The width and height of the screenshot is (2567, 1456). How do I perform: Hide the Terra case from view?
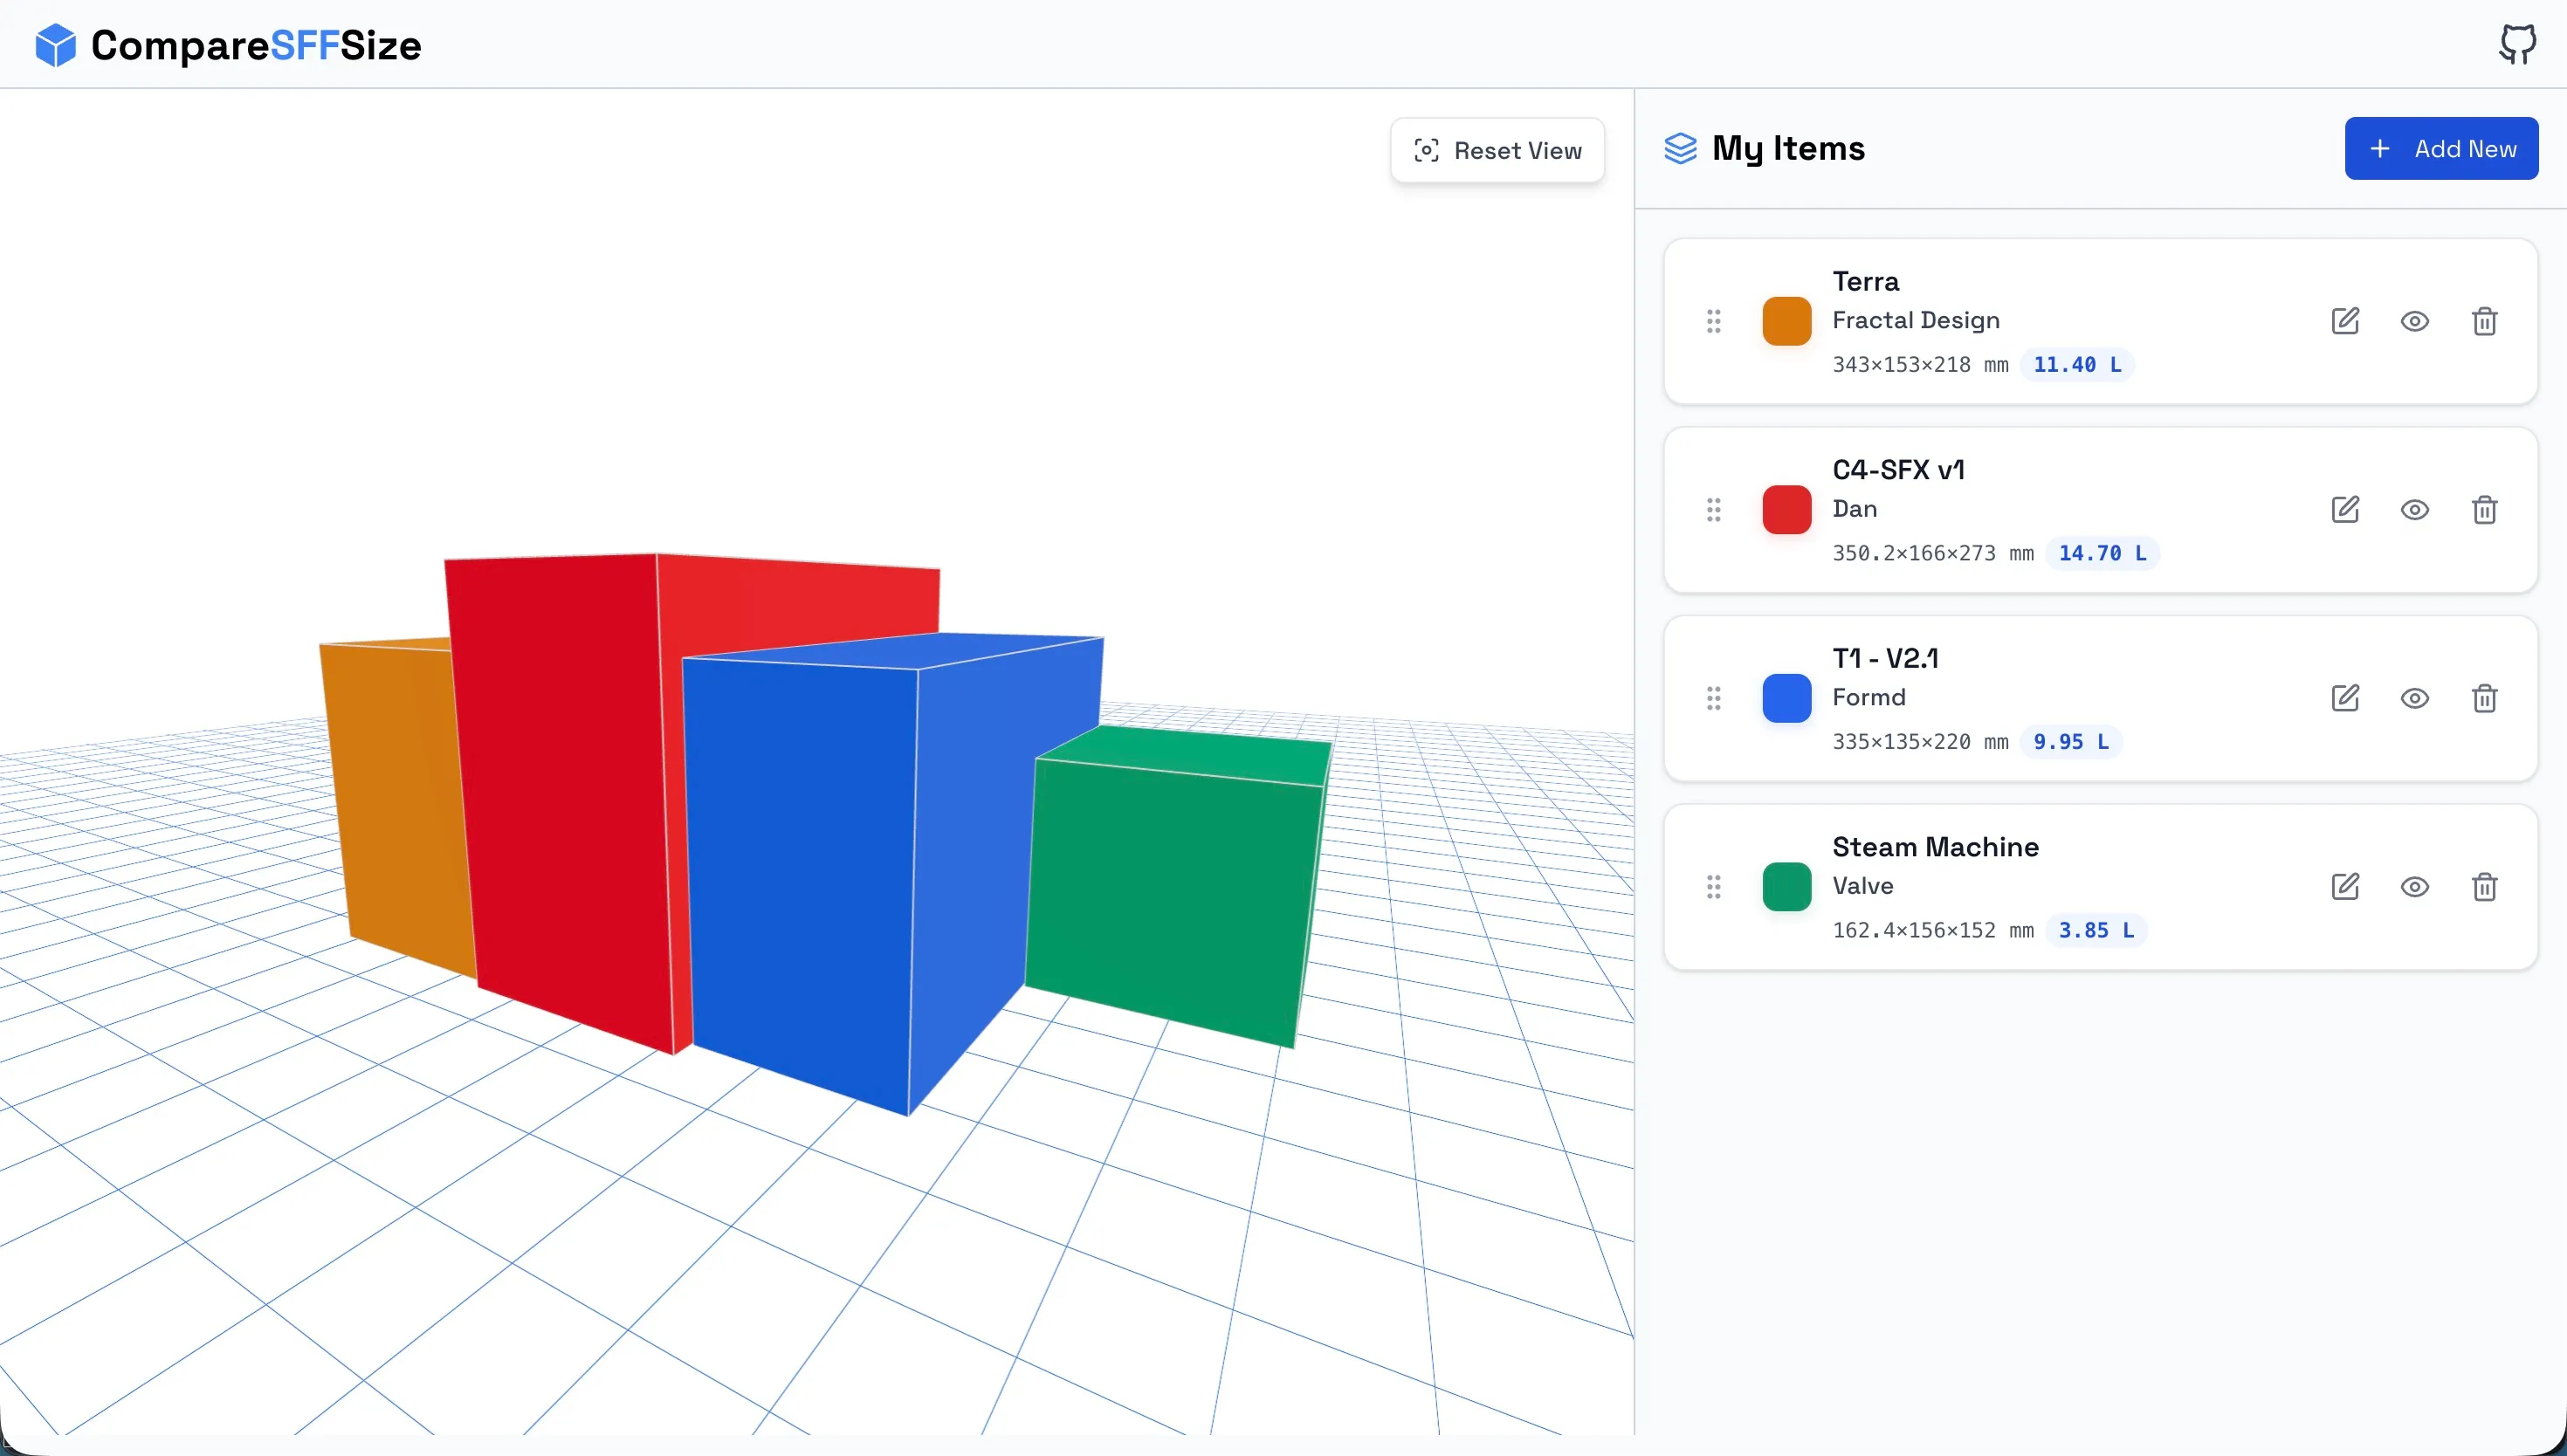tap(2414, 321)
